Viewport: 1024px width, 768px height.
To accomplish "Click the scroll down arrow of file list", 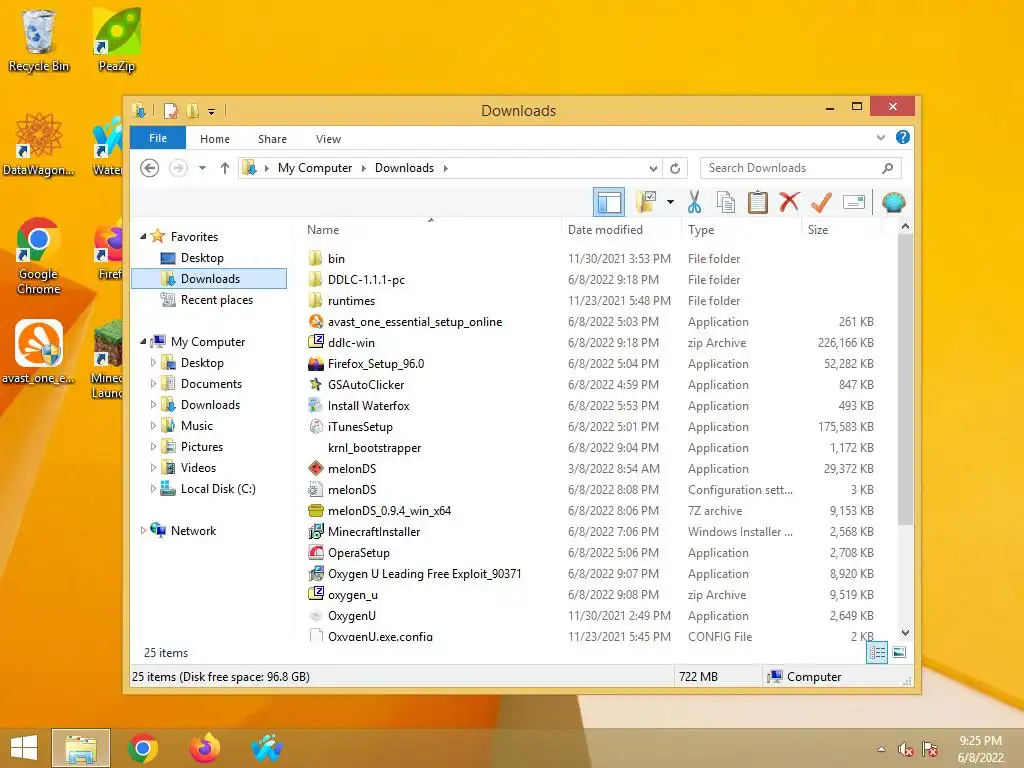I will [x=905, y=632].
